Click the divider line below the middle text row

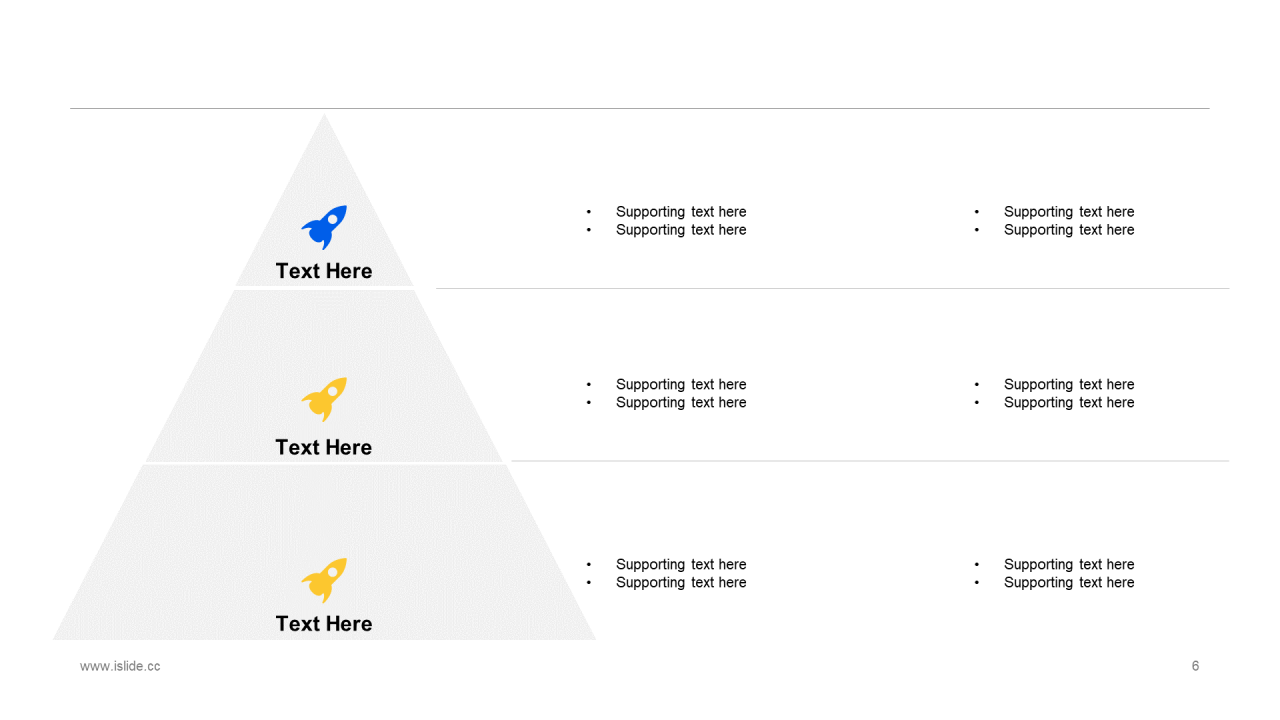click(870, 461)
